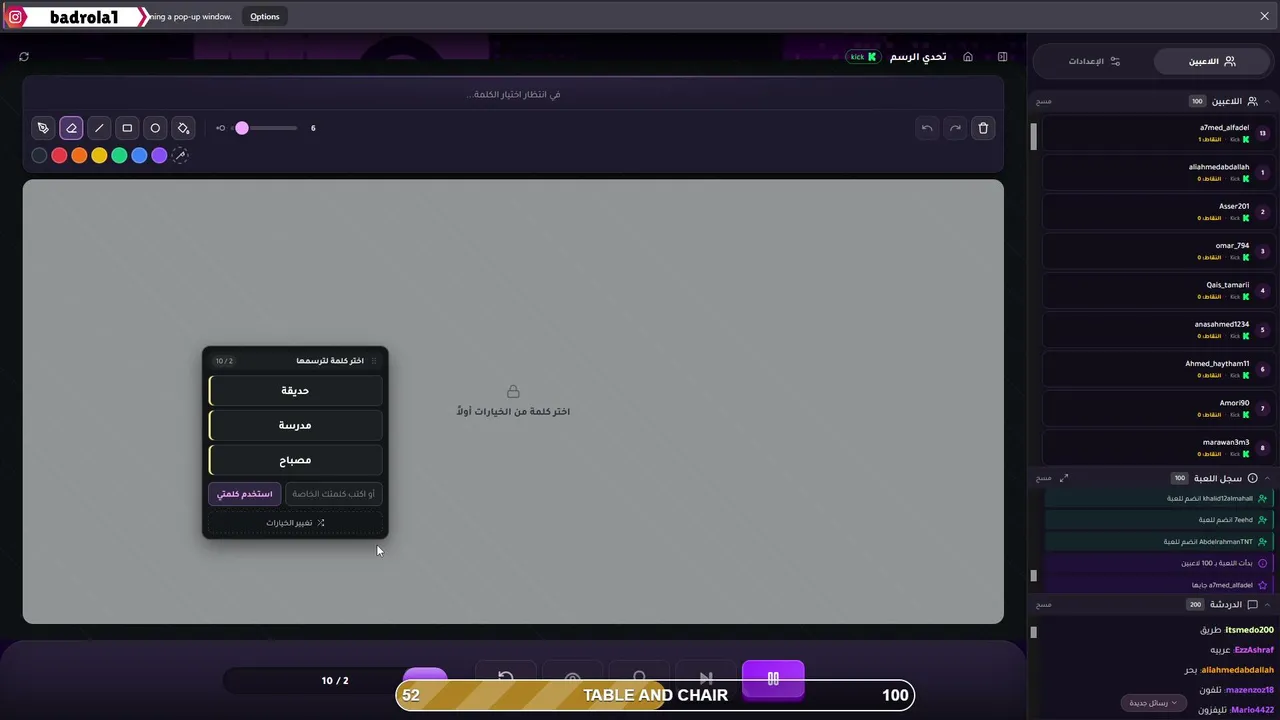Clear the game log with مسح

pyautogui.click(x=1044, y=478)
